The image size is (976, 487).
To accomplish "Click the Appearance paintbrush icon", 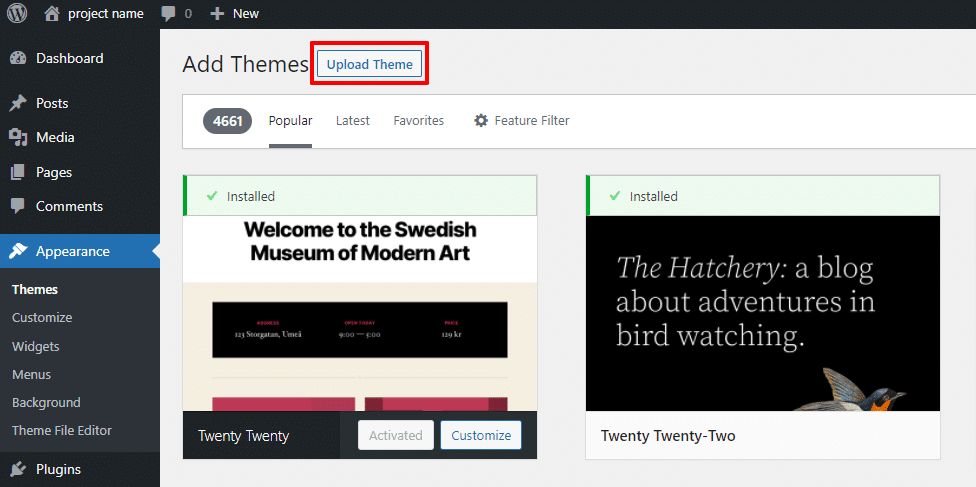I will tap(17, 252).
